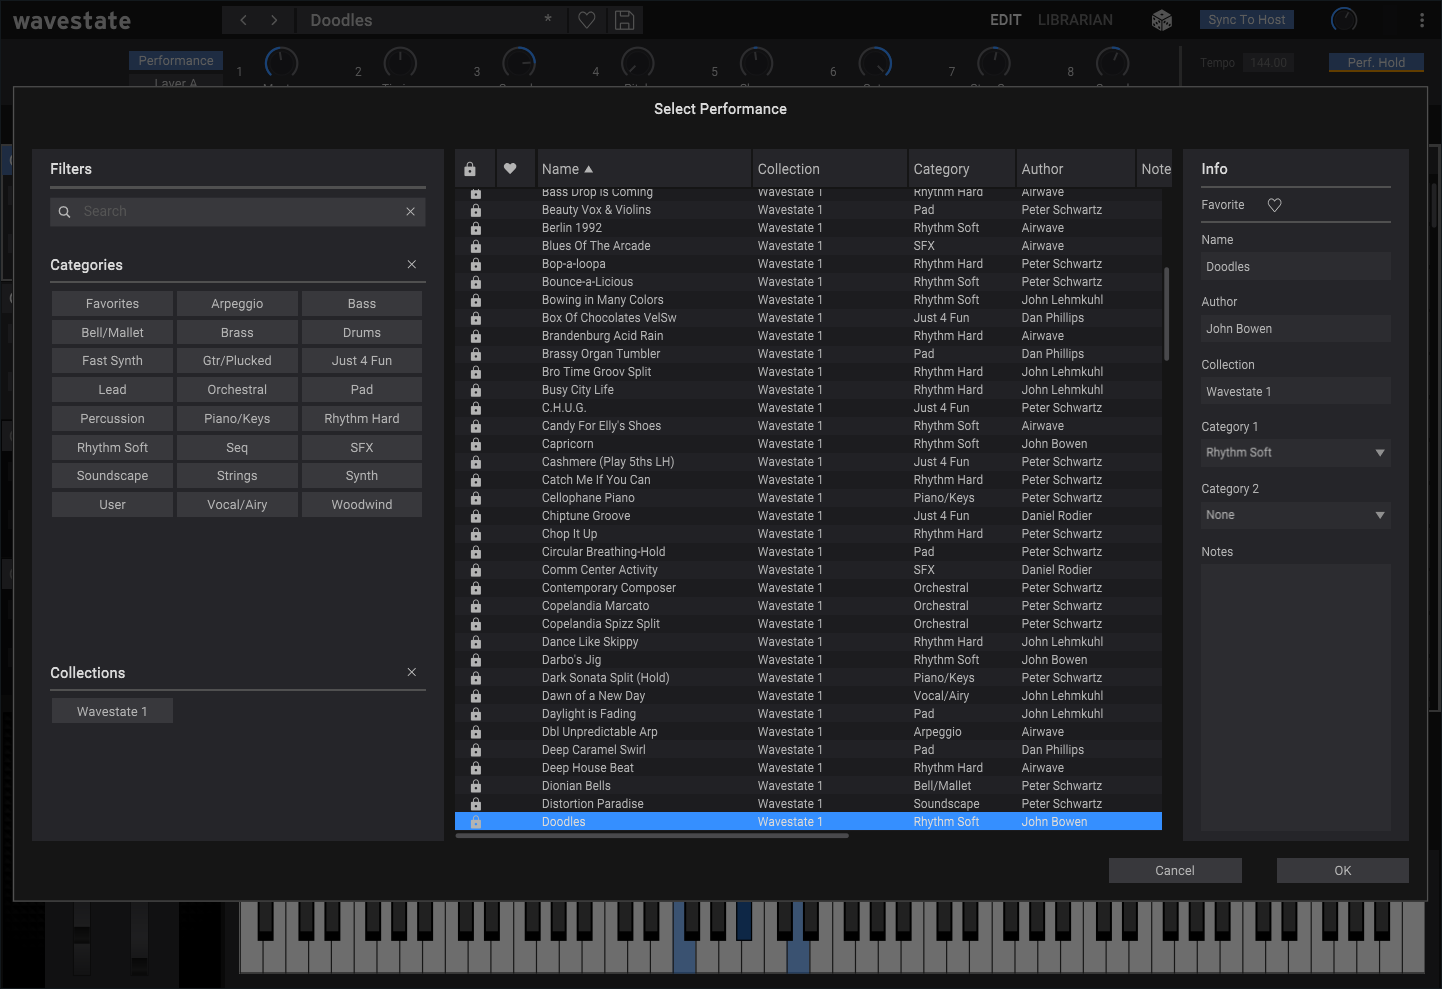Click the search magnifier icon
The height and width of the screenshot is (989, 1442).
click(x=64, y=212)
